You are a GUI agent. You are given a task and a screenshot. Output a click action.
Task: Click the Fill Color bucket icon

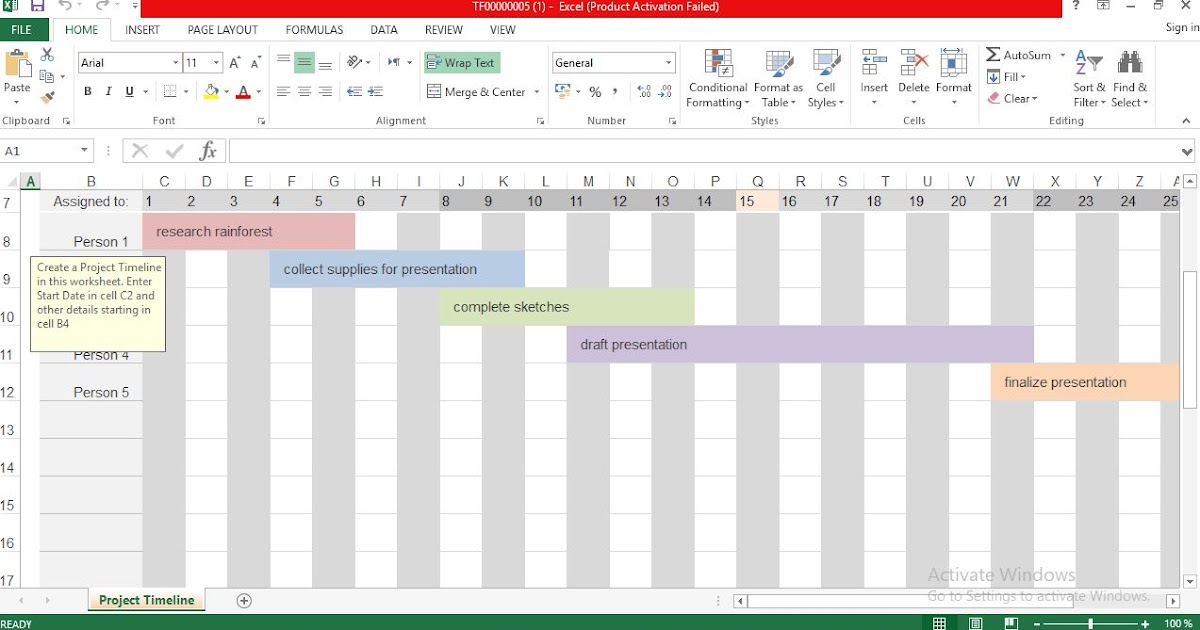[x=211, y=92]
